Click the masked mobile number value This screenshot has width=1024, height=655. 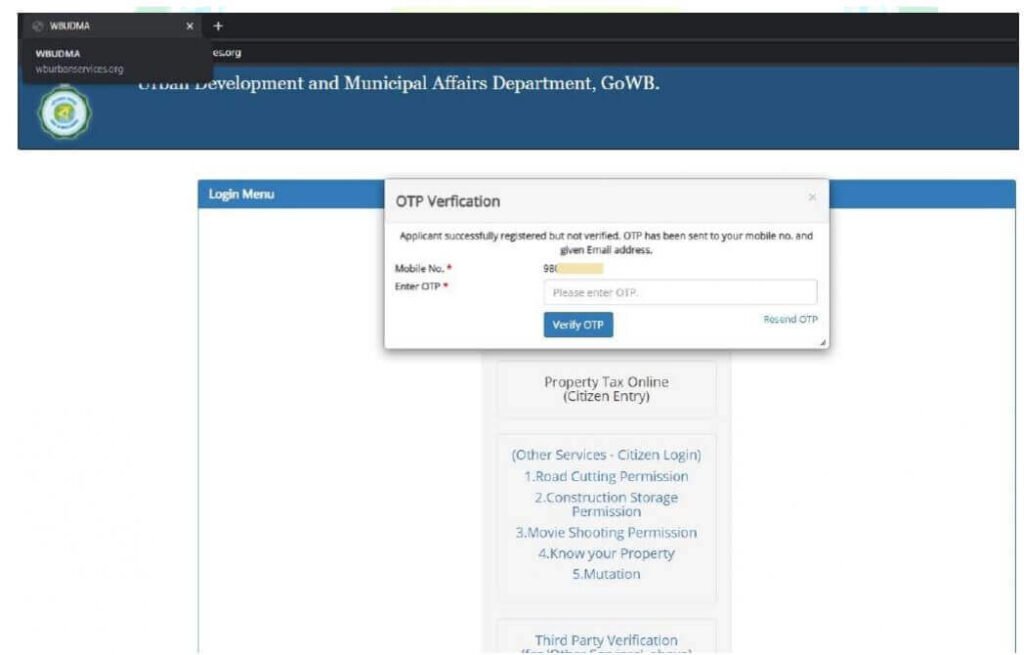point(573,268)
